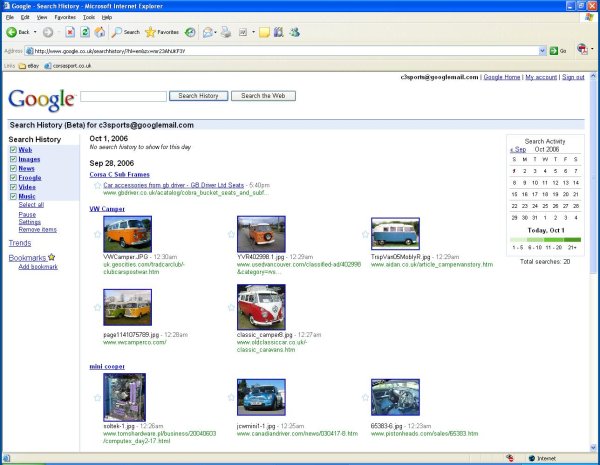
Task: Uncheck the Images checkbox
Action: point(13,159)
